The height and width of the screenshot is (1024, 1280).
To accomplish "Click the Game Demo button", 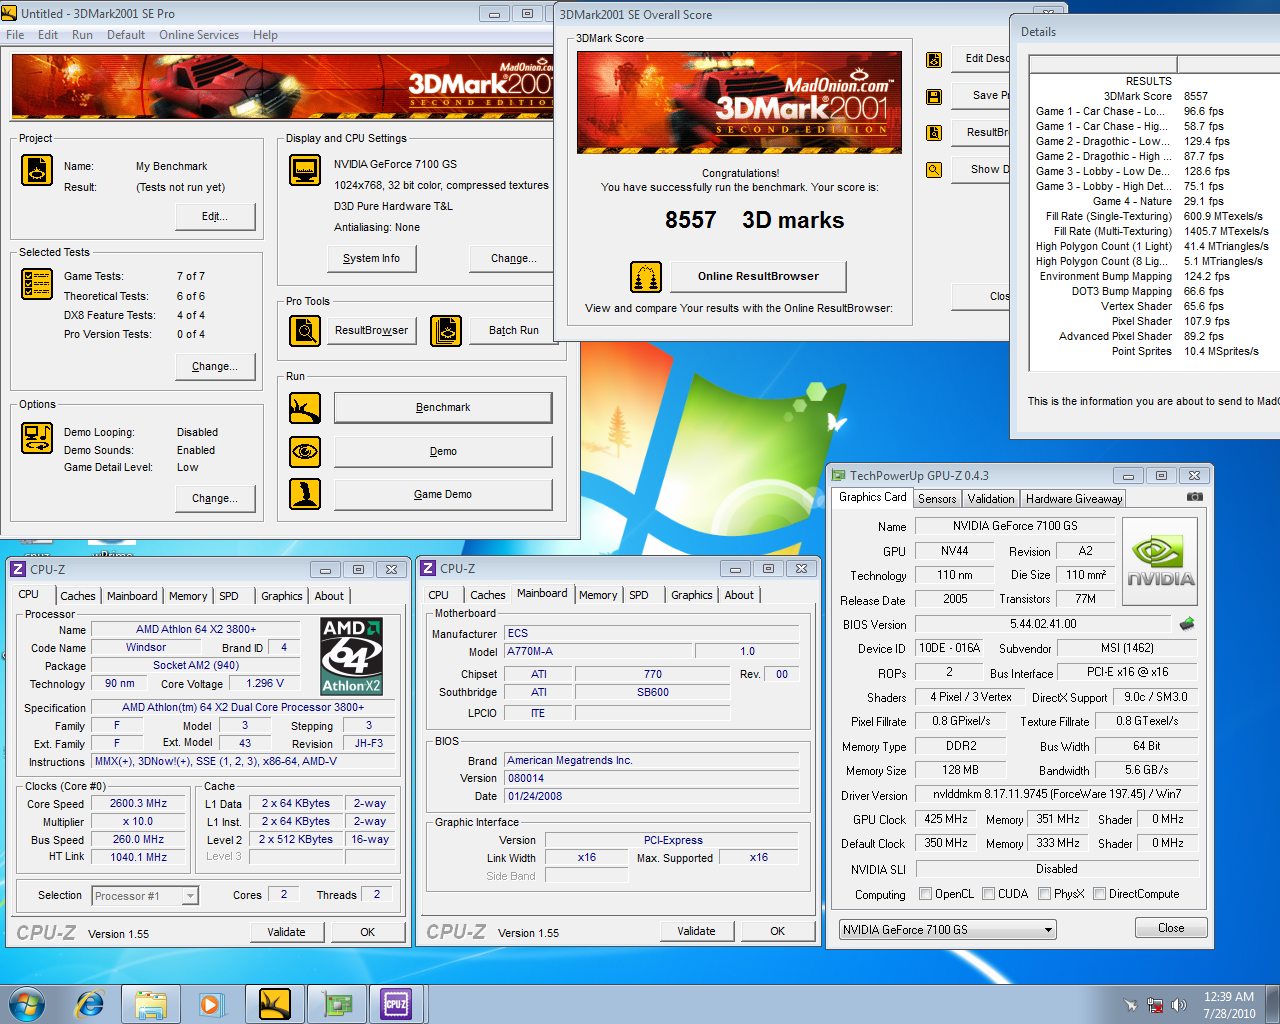I will click(x=443, y=494).
